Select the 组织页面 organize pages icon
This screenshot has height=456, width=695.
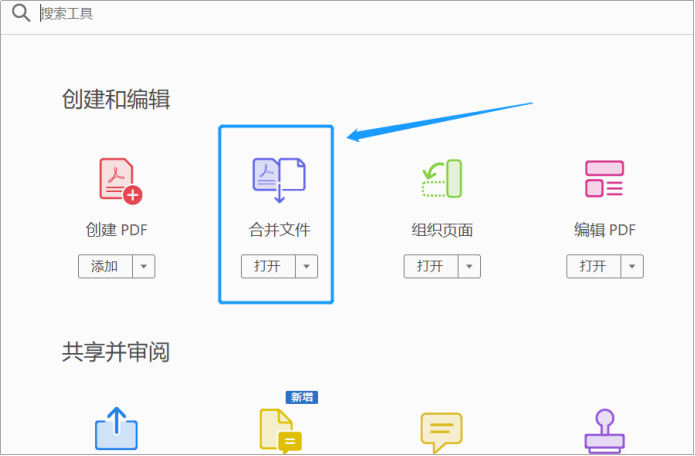point(441,179)
